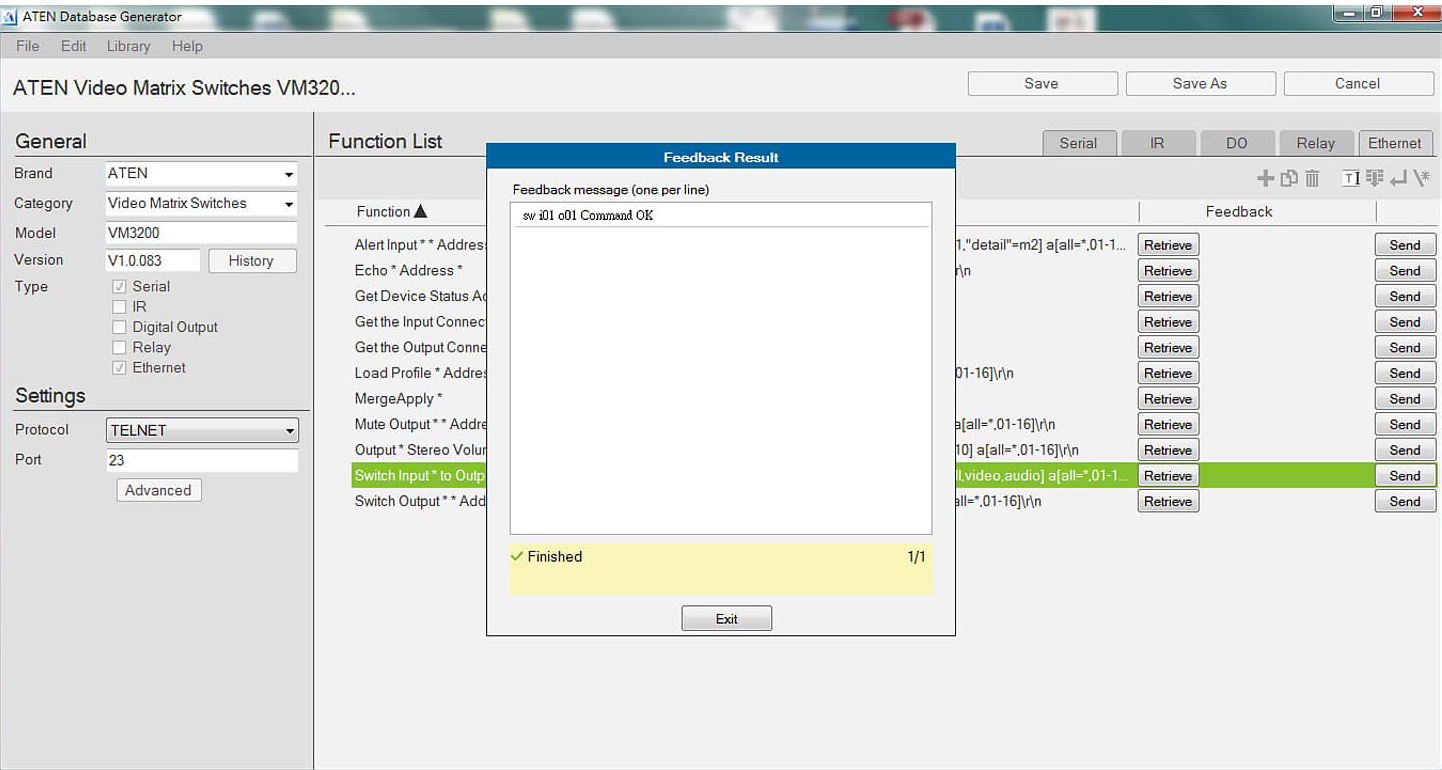Open the Protocol TELNET dropdown

[x=289, y=431]
